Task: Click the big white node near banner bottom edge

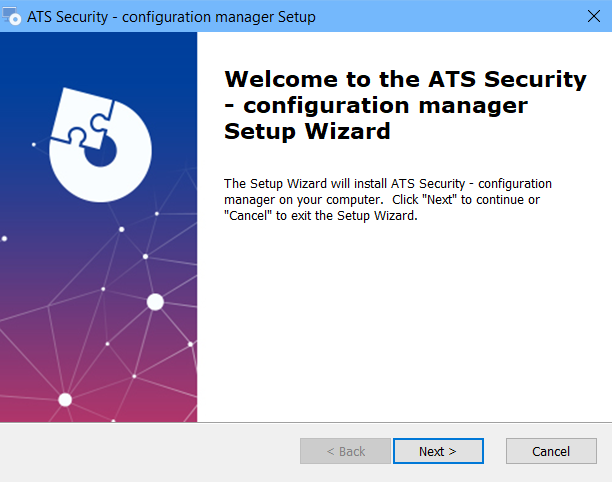Action: [65, 400]
